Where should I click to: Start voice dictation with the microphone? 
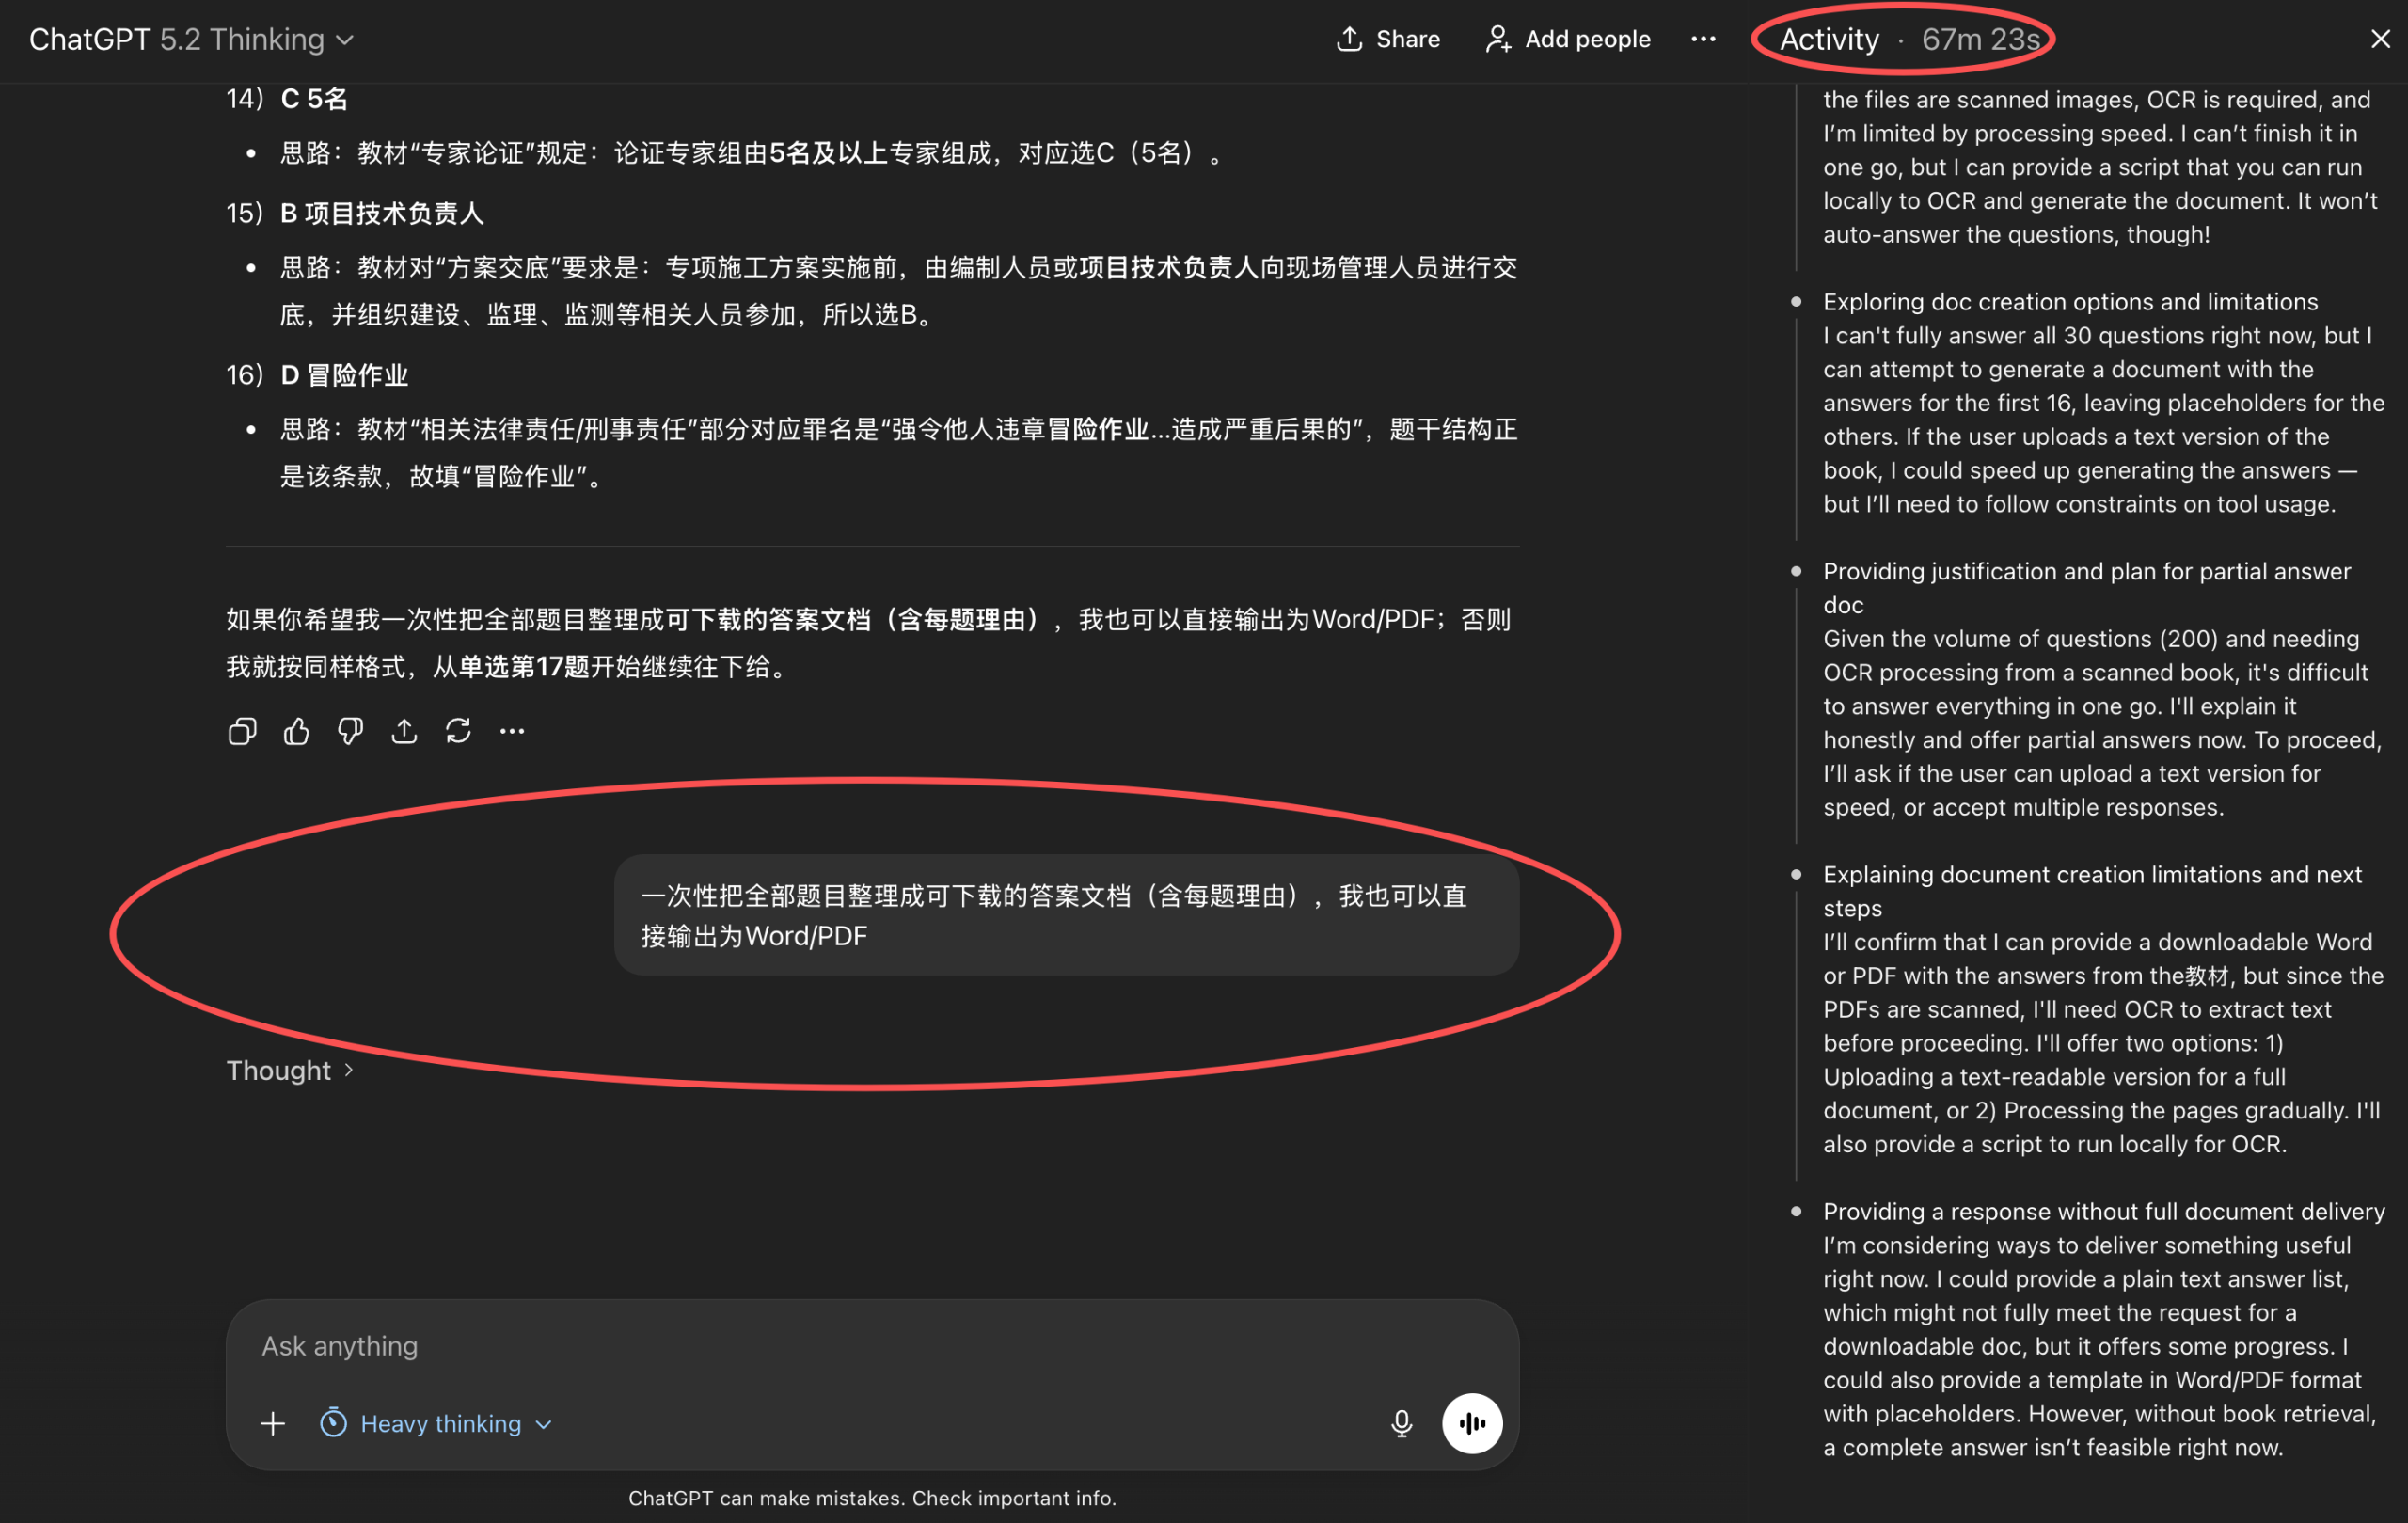[x=1400, y=1423]
